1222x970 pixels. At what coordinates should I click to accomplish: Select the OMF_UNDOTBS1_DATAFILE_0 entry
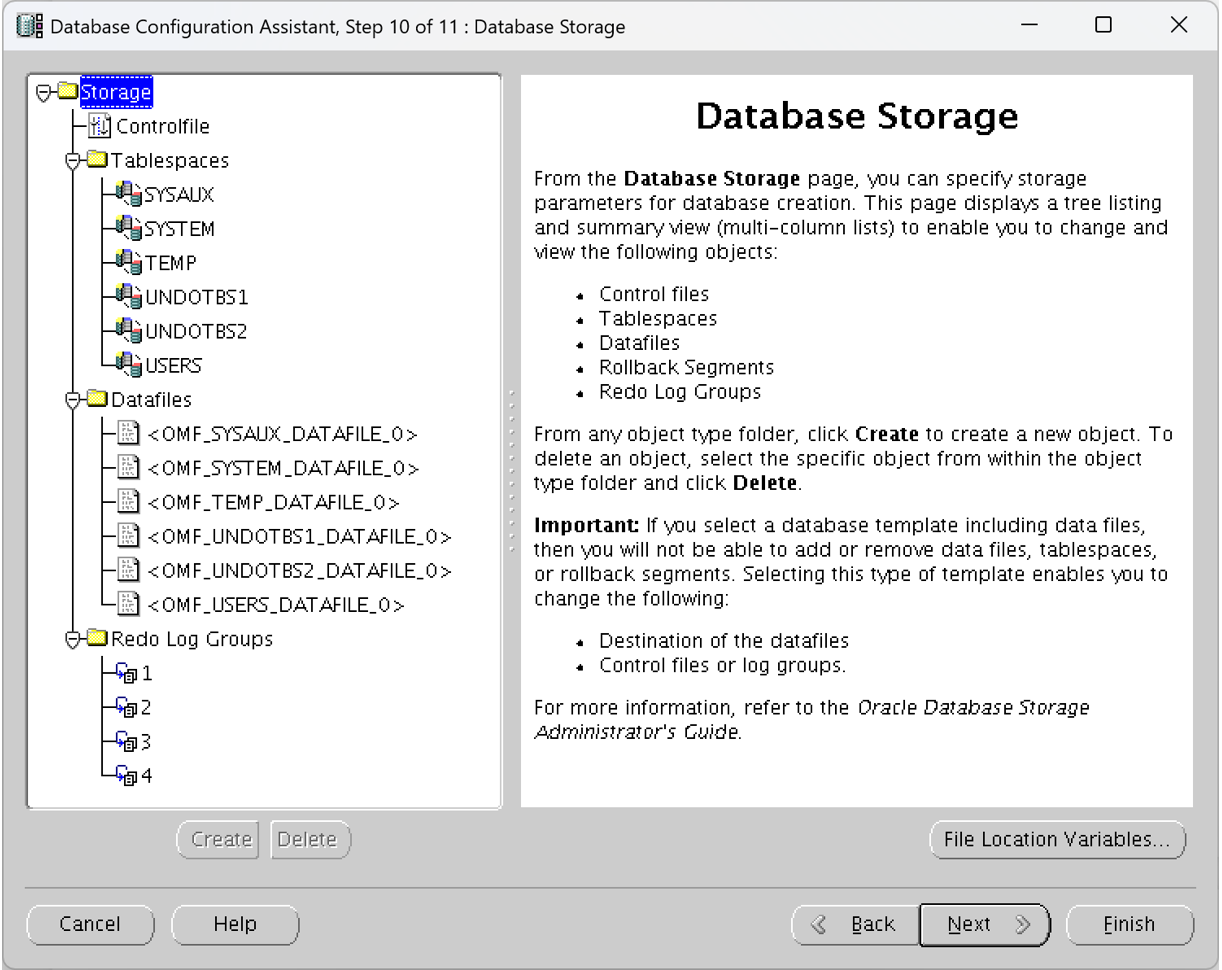click(x=298, y=537)
